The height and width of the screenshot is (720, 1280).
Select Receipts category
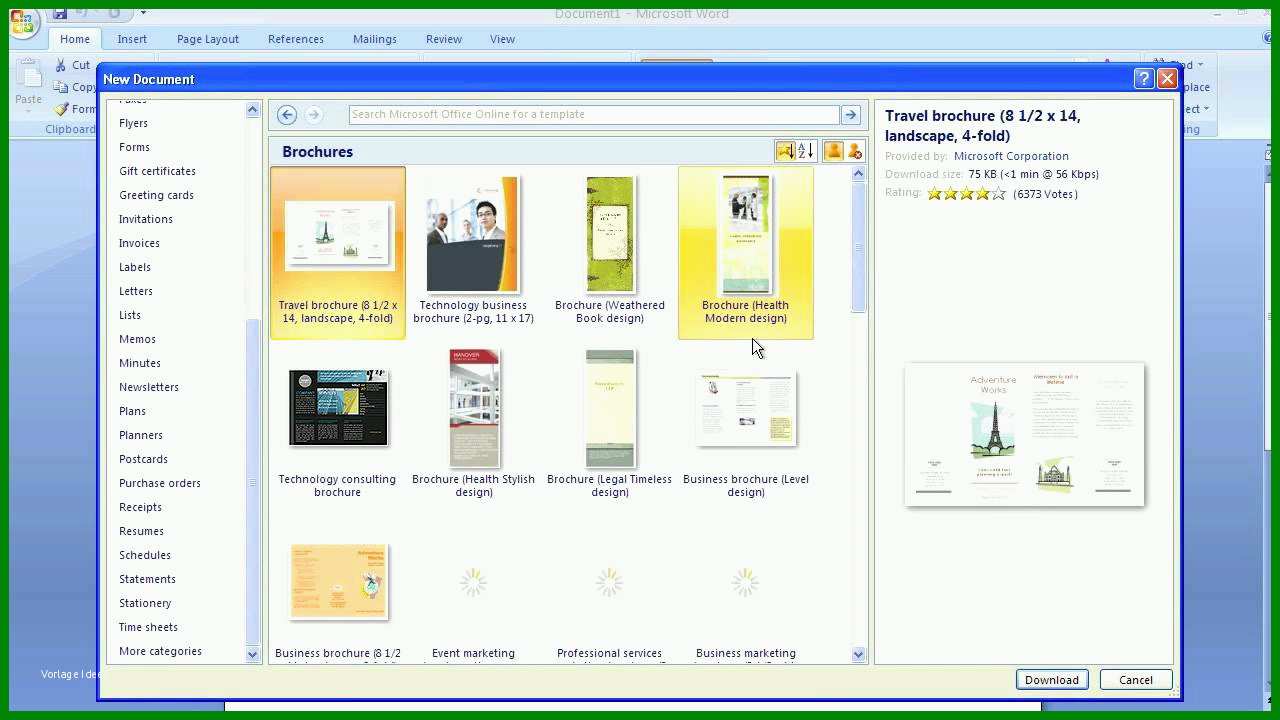click(140, 507)
